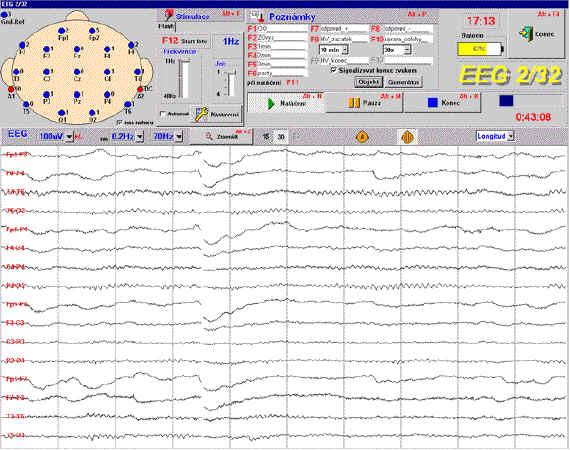Select the Flash tab
Image resolution: width=570 pixels, height=450 pixels.
166,27
